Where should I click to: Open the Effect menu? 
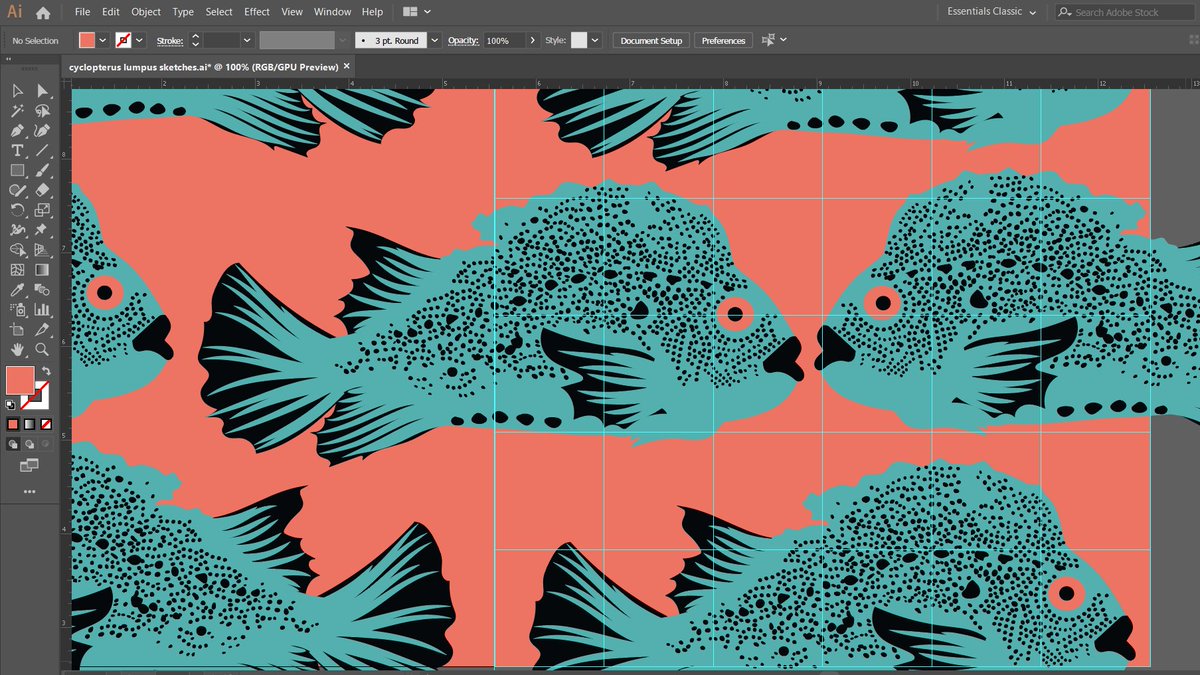coord(257,12)
